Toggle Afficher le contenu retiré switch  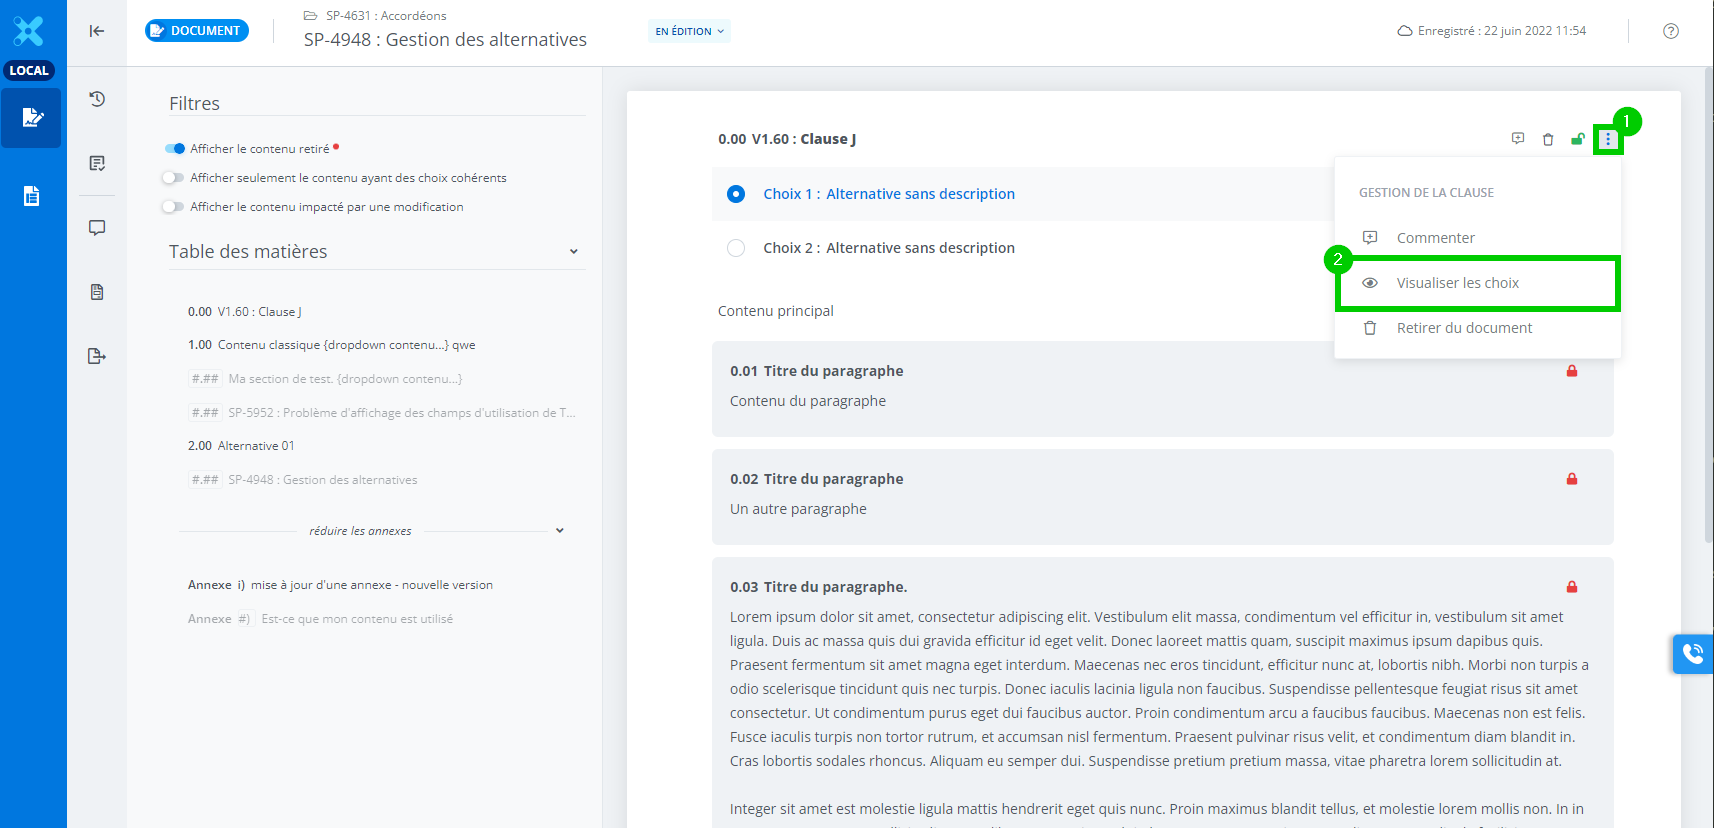click(175, 149)
